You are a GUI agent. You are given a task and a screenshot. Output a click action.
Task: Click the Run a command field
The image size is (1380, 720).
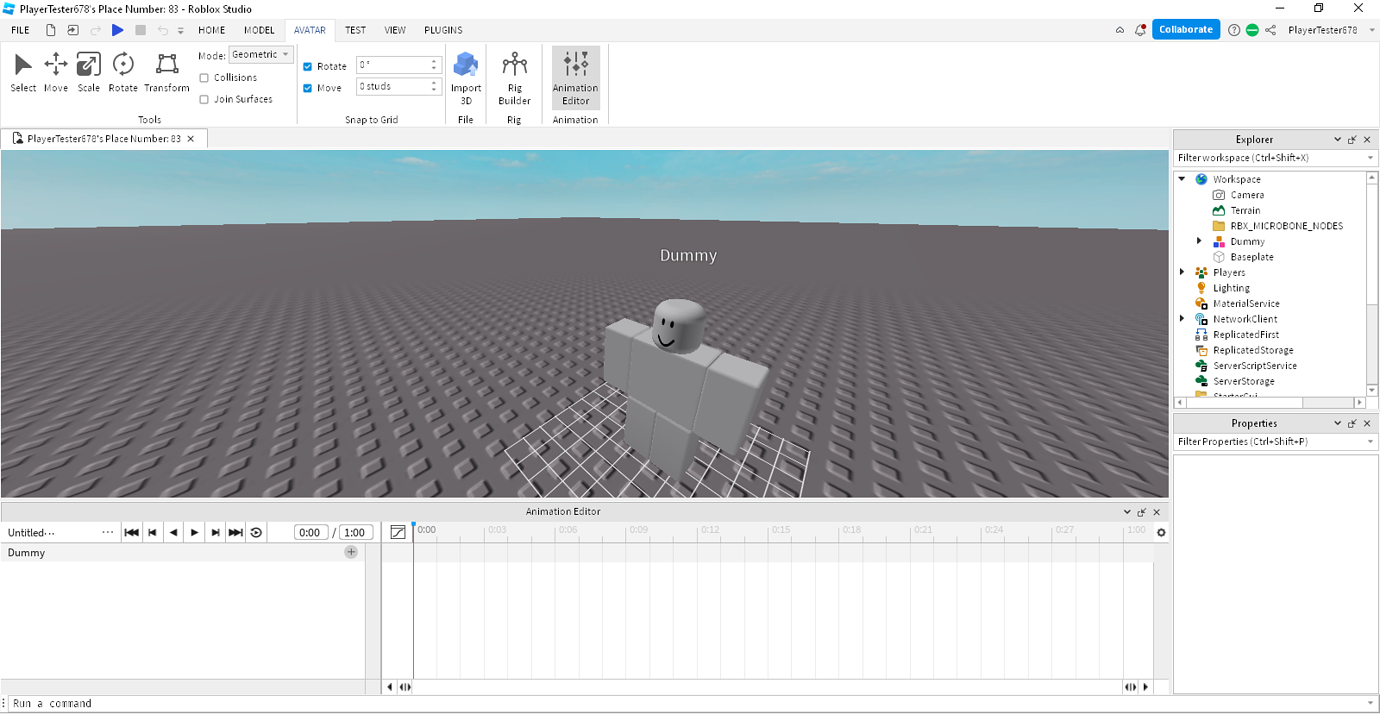(100, 703)
